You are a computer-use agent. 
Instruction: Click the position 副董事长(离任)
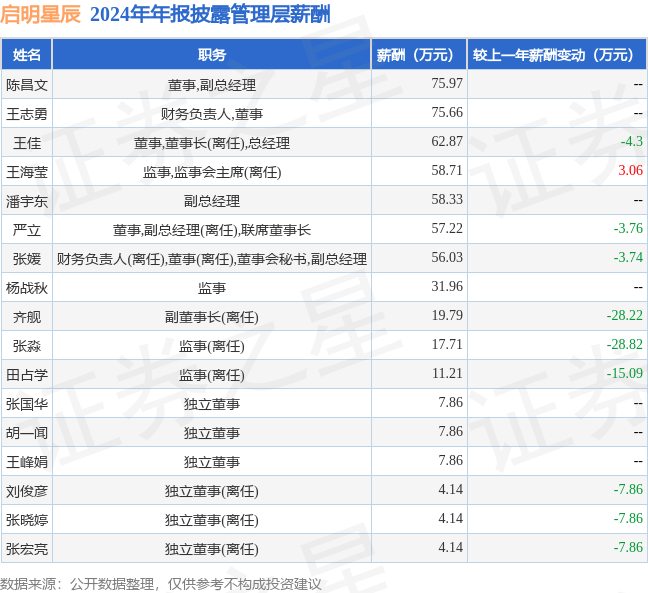[212, 317]
